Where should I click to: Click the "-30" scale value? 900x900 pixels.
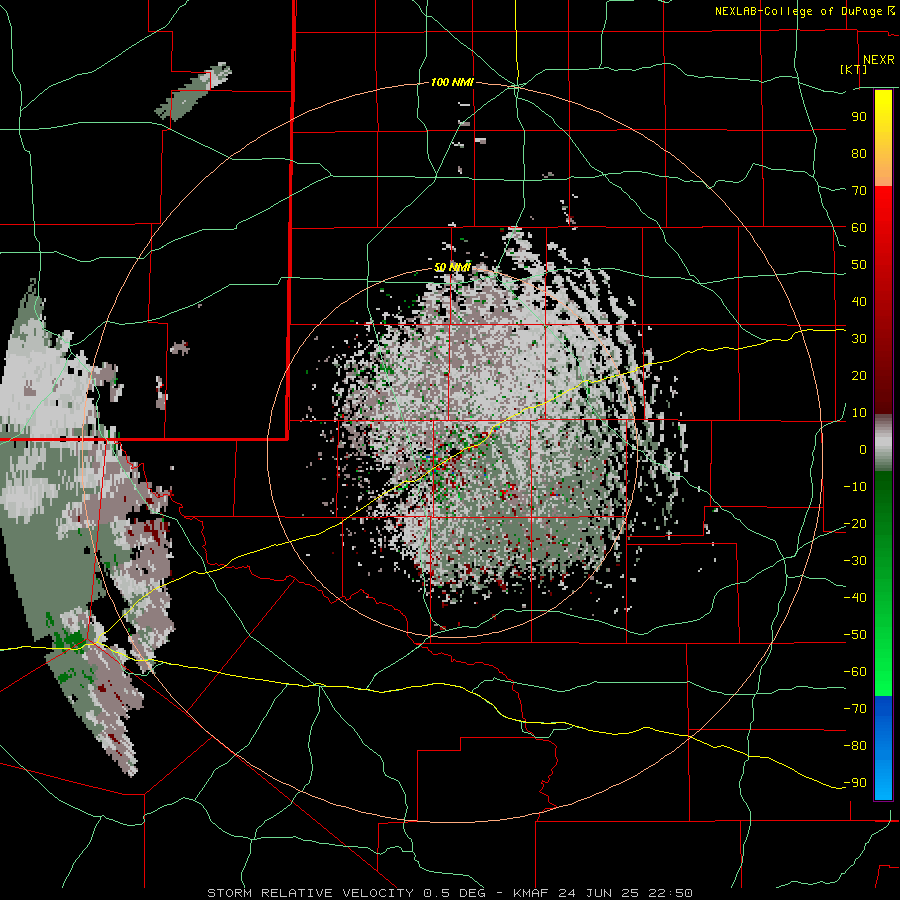[855, 561]
